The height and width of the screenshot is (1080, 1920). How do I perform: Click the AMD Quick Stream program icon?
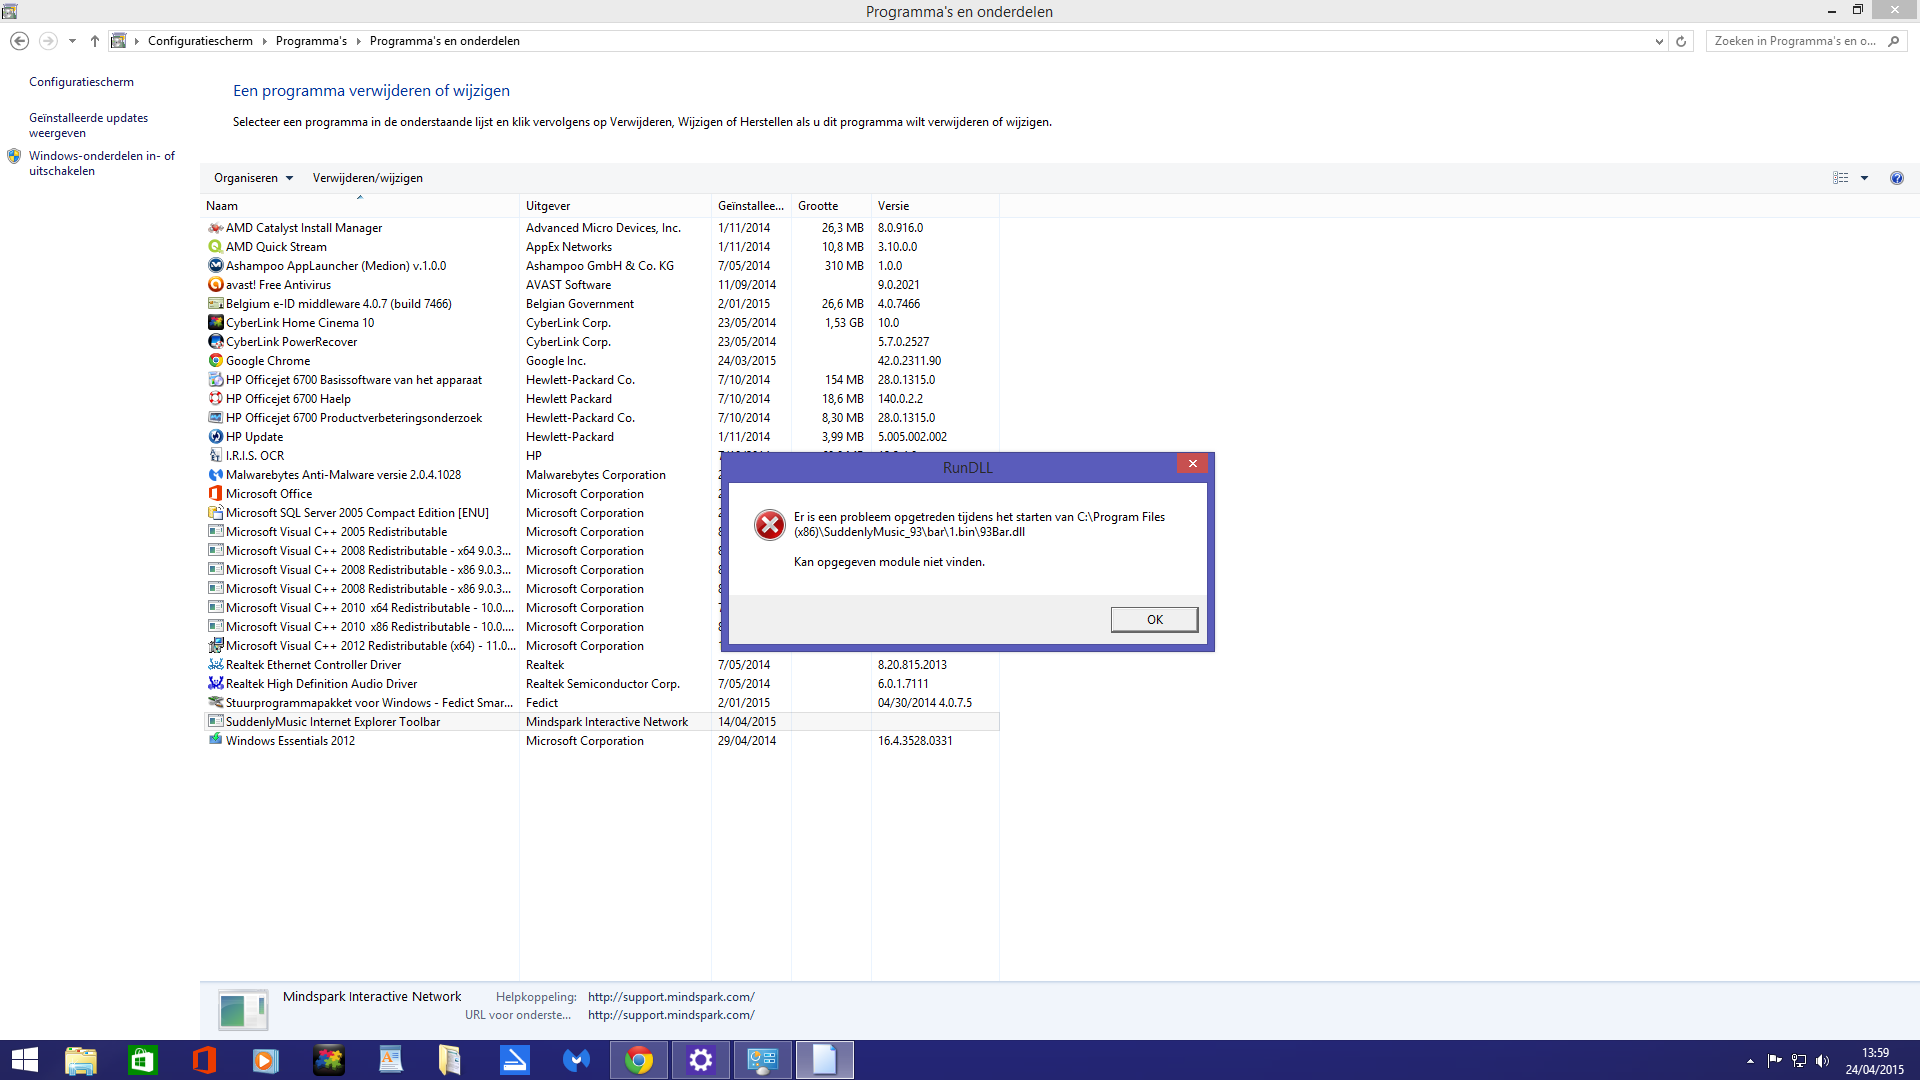coord(215,247)
